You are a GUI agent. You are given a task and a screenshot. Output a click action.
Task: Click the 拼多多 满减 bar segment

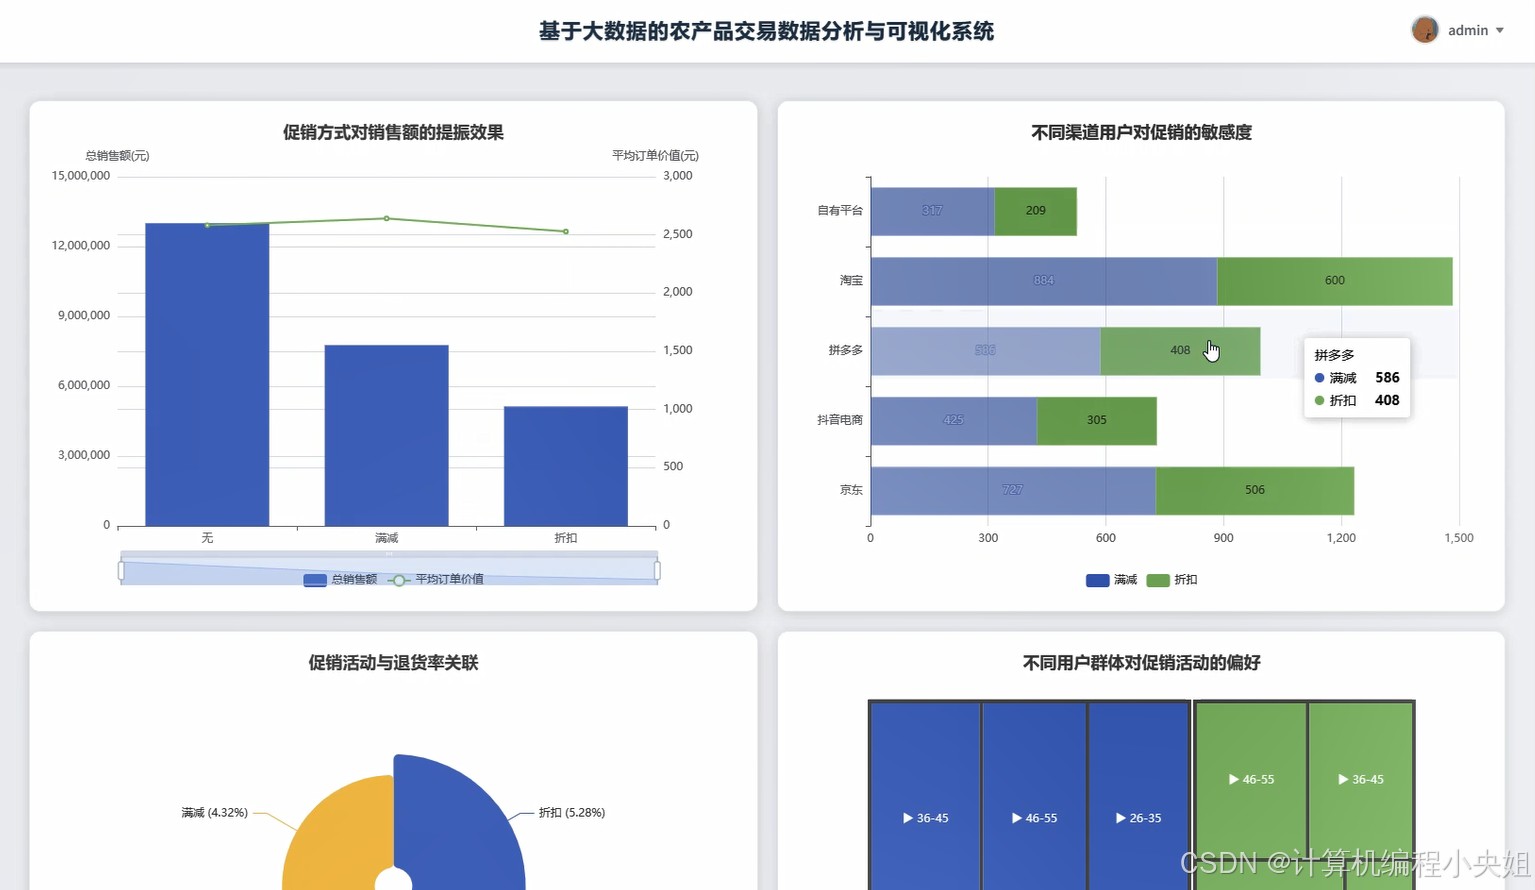(x=985, y=351)
